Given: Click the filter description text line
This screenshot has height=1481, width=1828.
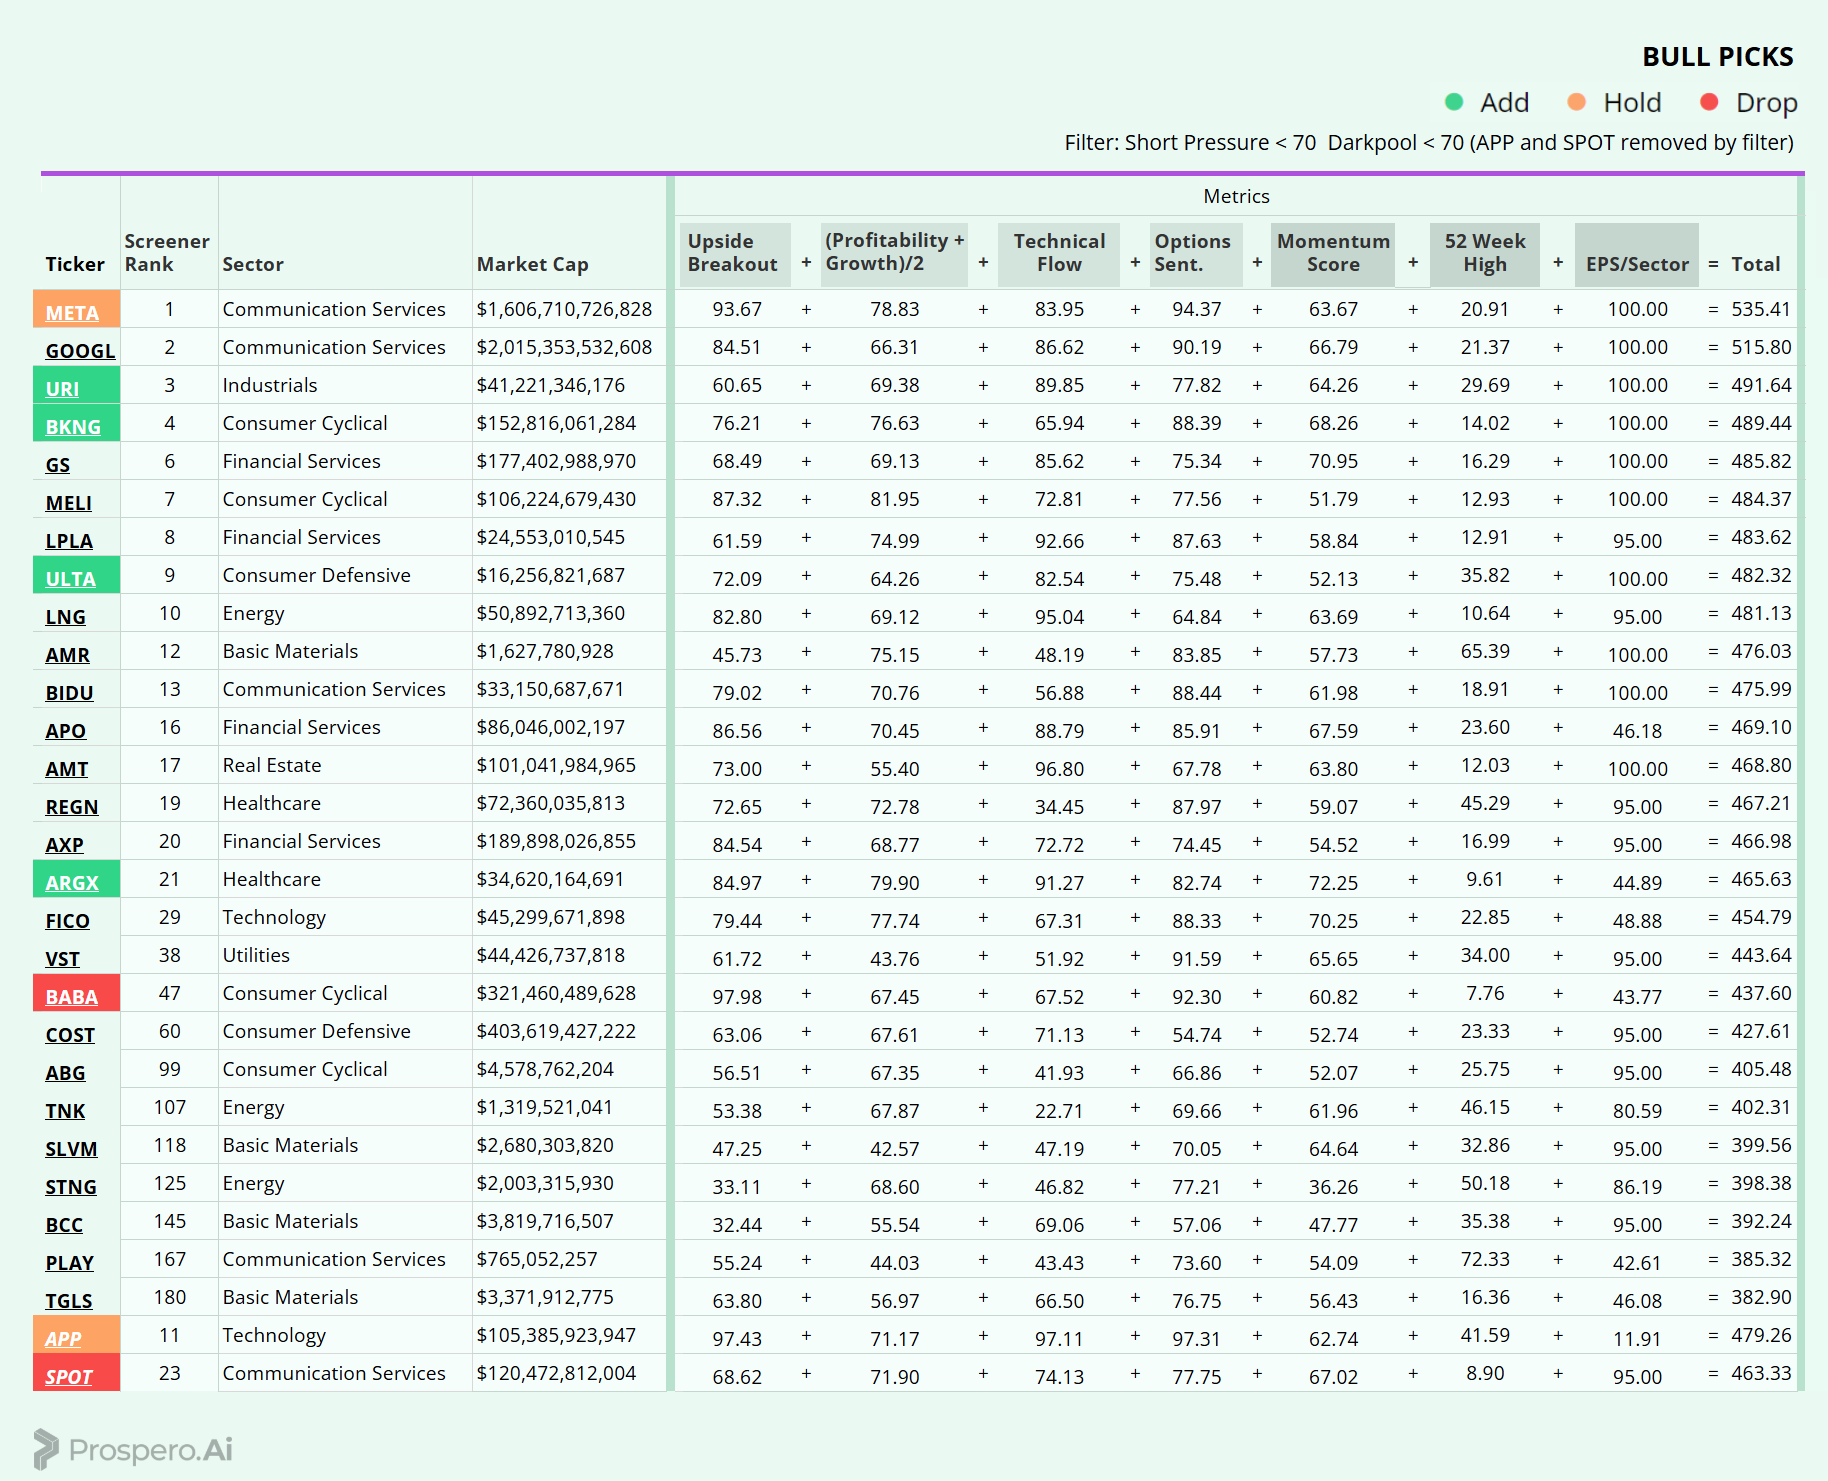Looking at the screenshot, I should 1429,143.
